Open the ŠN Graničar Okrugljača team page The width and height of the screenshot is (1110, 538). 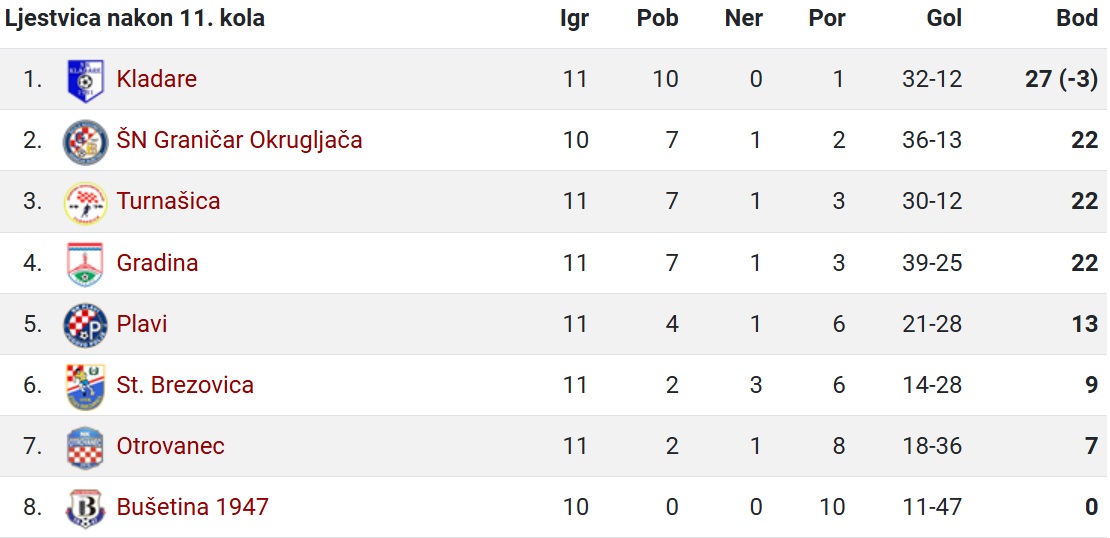point(239,140)
